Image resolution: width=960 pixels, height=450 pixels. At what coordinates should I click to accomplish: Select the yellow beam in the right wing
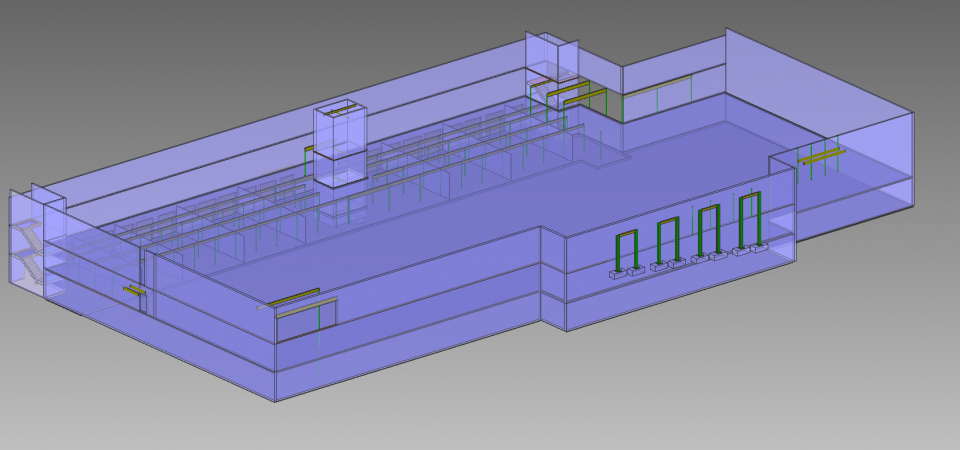tap(822, 155)
